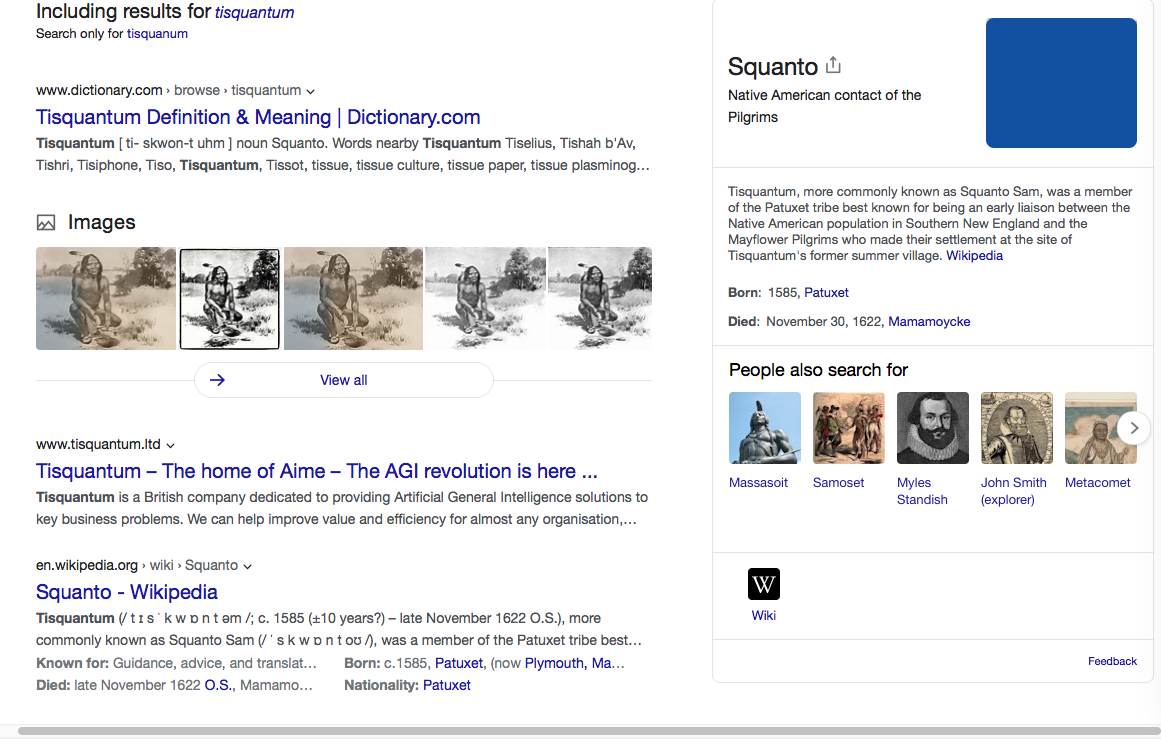The image size is (1161, 739).
Task: Open the fifth Squanto image thumbnail
Action: 600,298
